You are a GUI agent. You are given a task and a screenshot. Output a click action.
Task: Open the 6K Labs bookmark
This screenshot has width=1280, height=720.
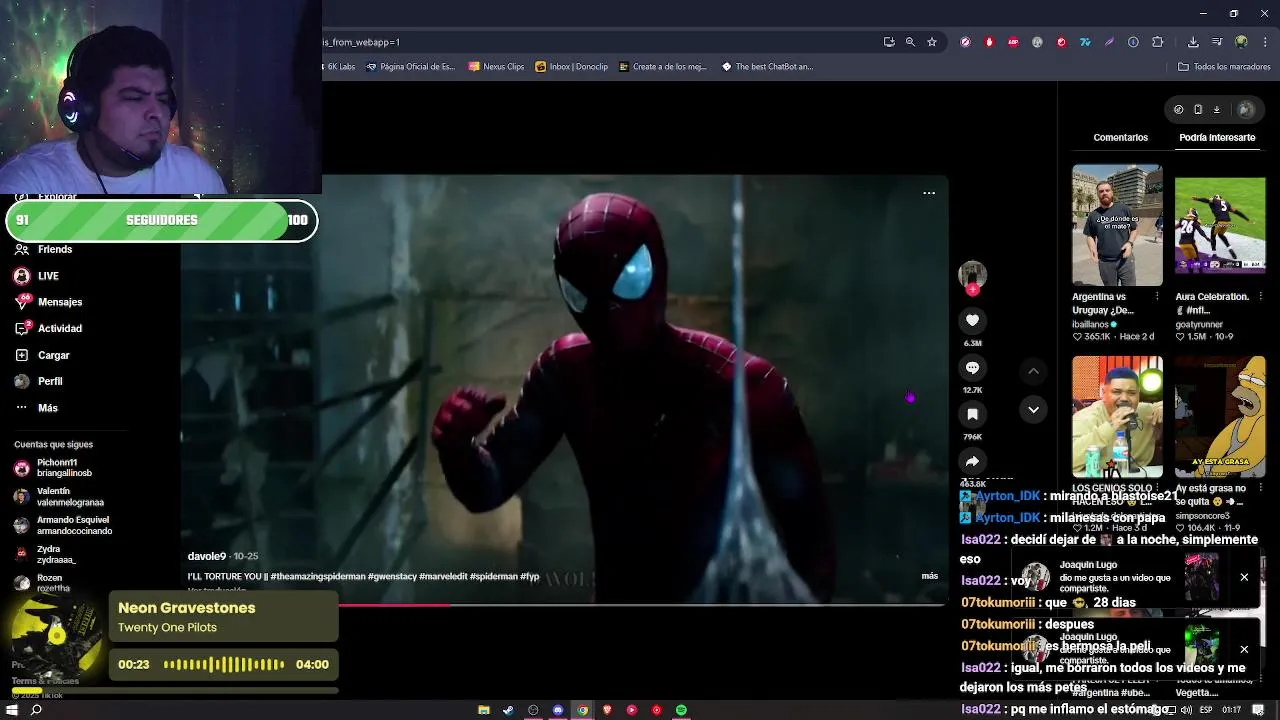click(339, 67)
